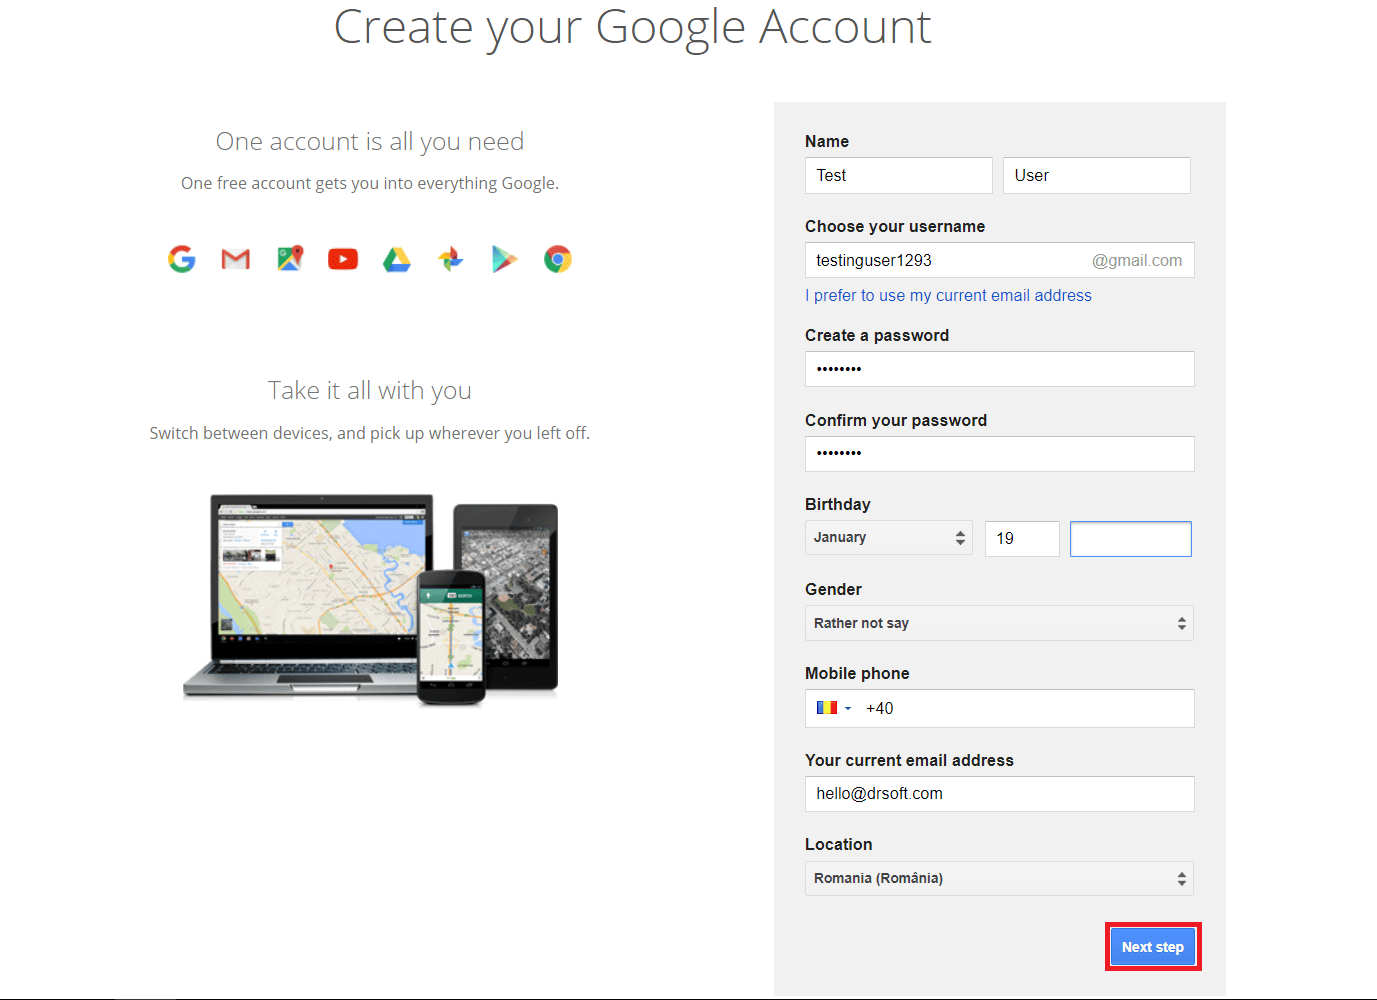Open the Location dropdown showing Romania
Image resolution: width=1377 pixels, height=1000 pixels.
pyautogui.click(x=999, y=878)
